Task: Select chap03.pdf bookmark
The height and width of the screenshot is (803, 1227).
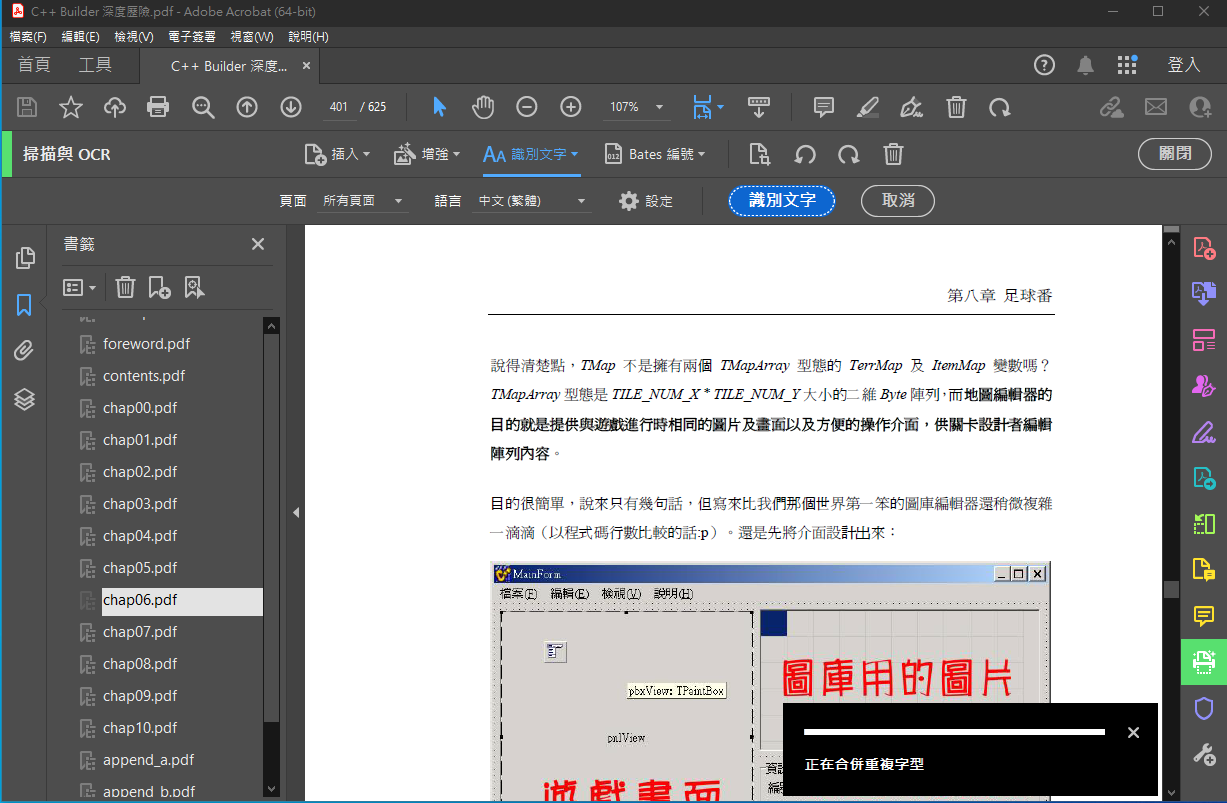Action: 140,504
